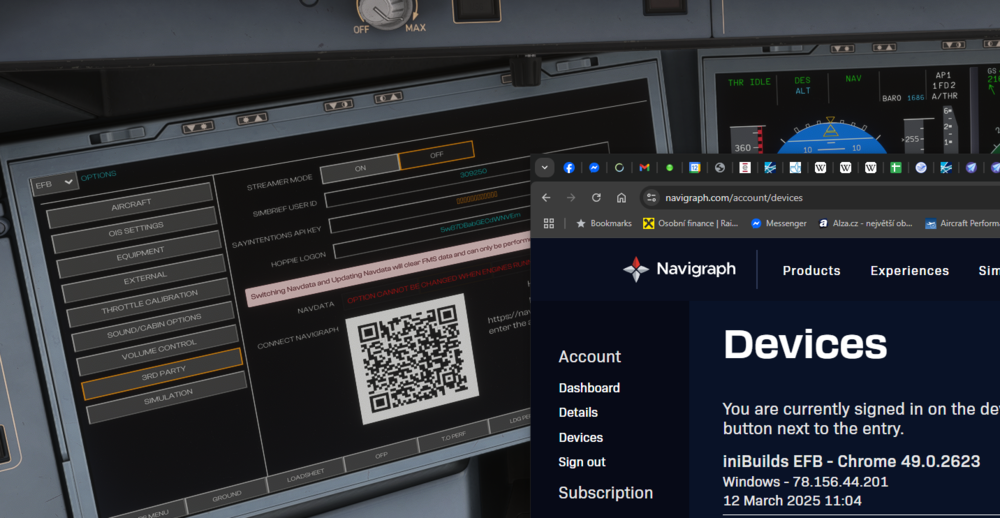Viewport: 1000px width, 518px height.
Task: Turn Streamer Mode ON
Action: [360, 167]
